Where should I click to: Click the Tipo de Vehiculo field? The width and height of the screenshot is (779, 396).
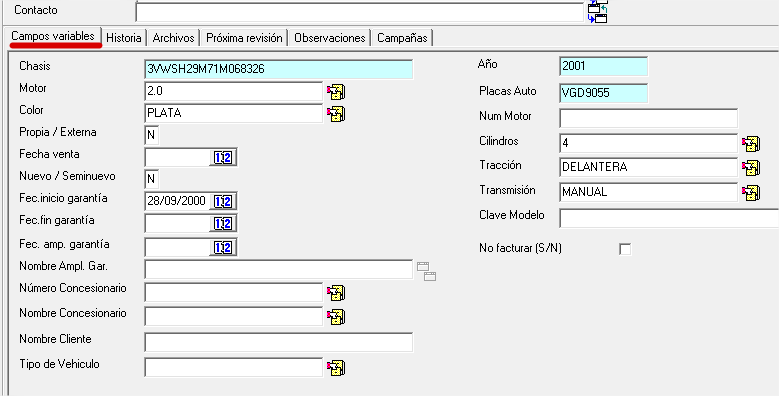pos(234,368)
